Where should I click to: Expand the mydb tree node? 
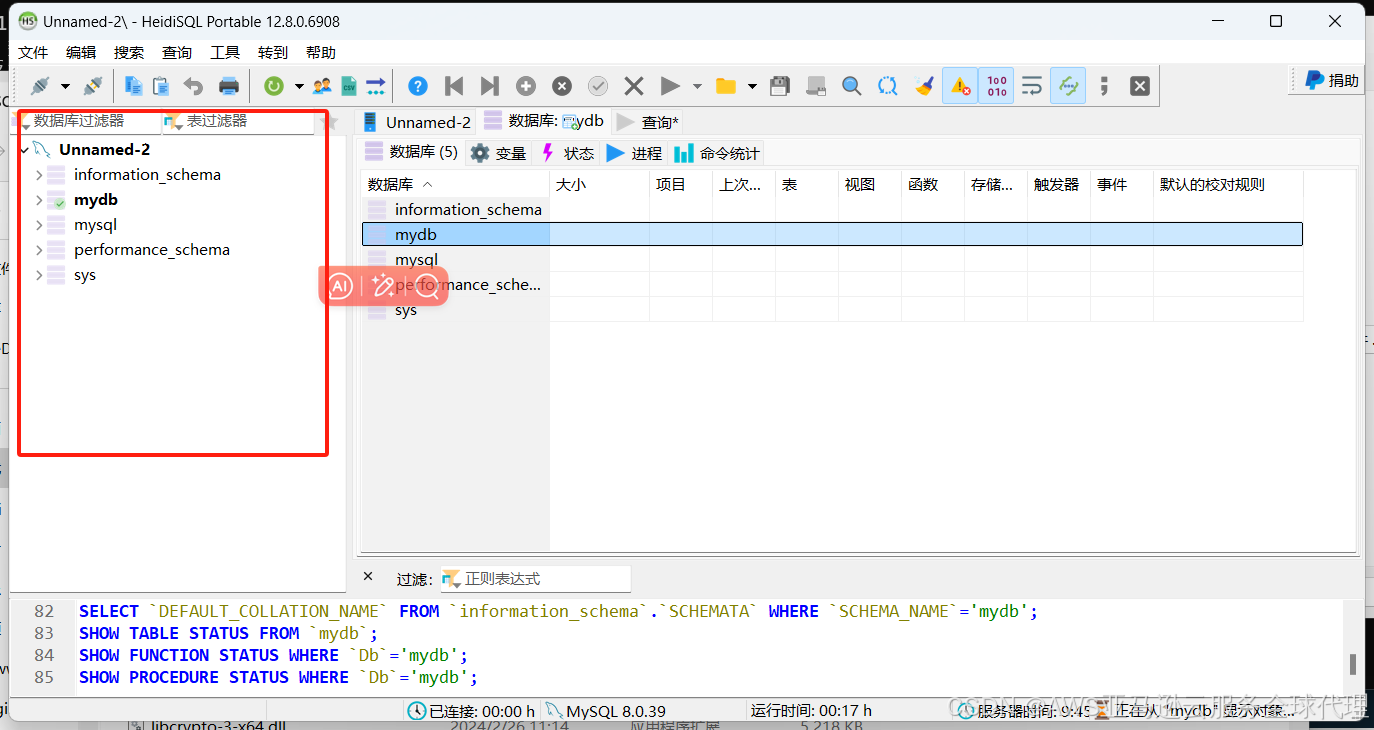coord(39,200)
